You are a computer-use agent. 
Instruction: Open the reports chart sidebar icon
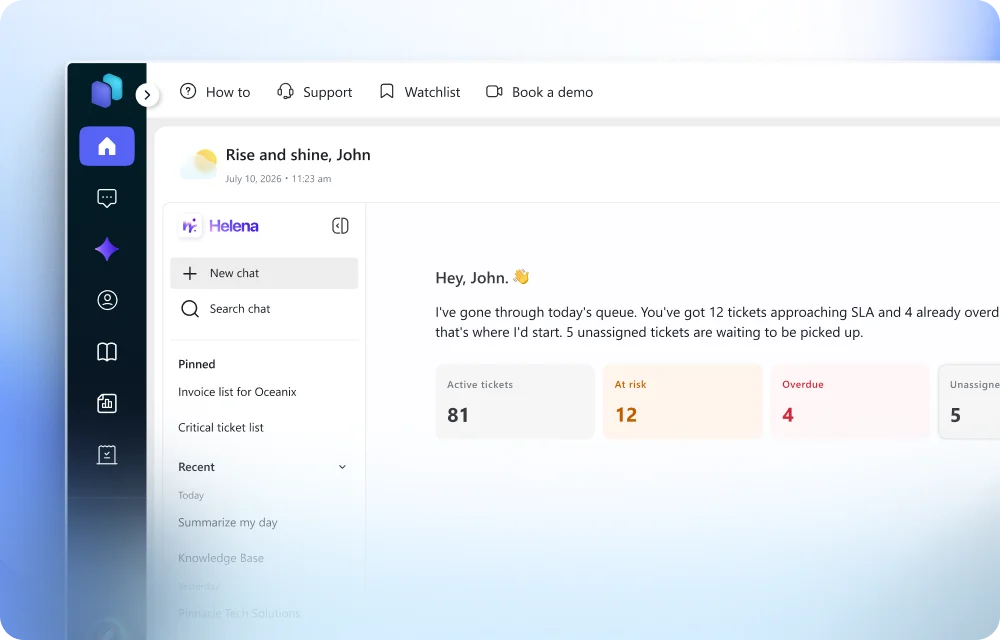pos(107,403)
